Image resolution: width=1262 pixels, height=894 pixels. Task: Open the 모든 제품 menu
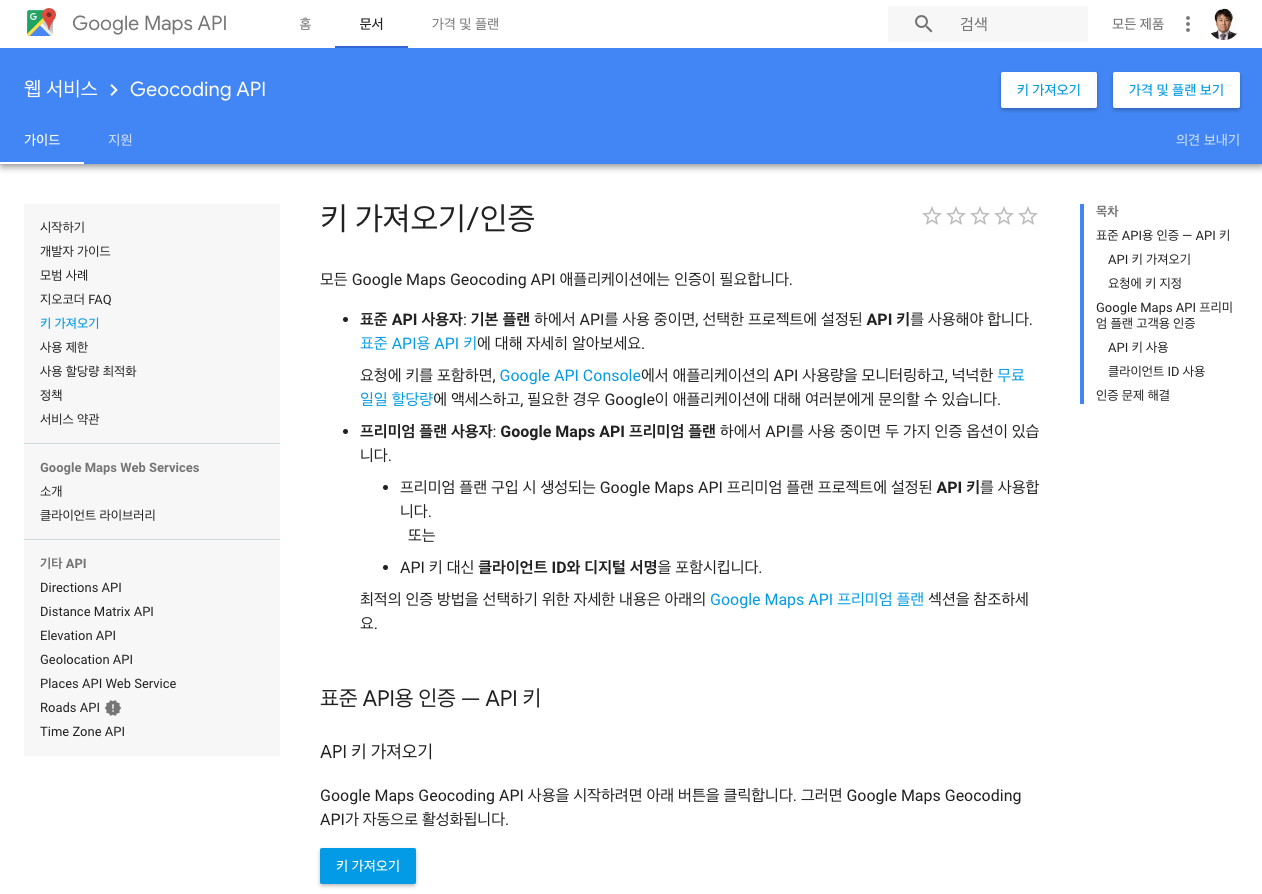[1138, 24]
